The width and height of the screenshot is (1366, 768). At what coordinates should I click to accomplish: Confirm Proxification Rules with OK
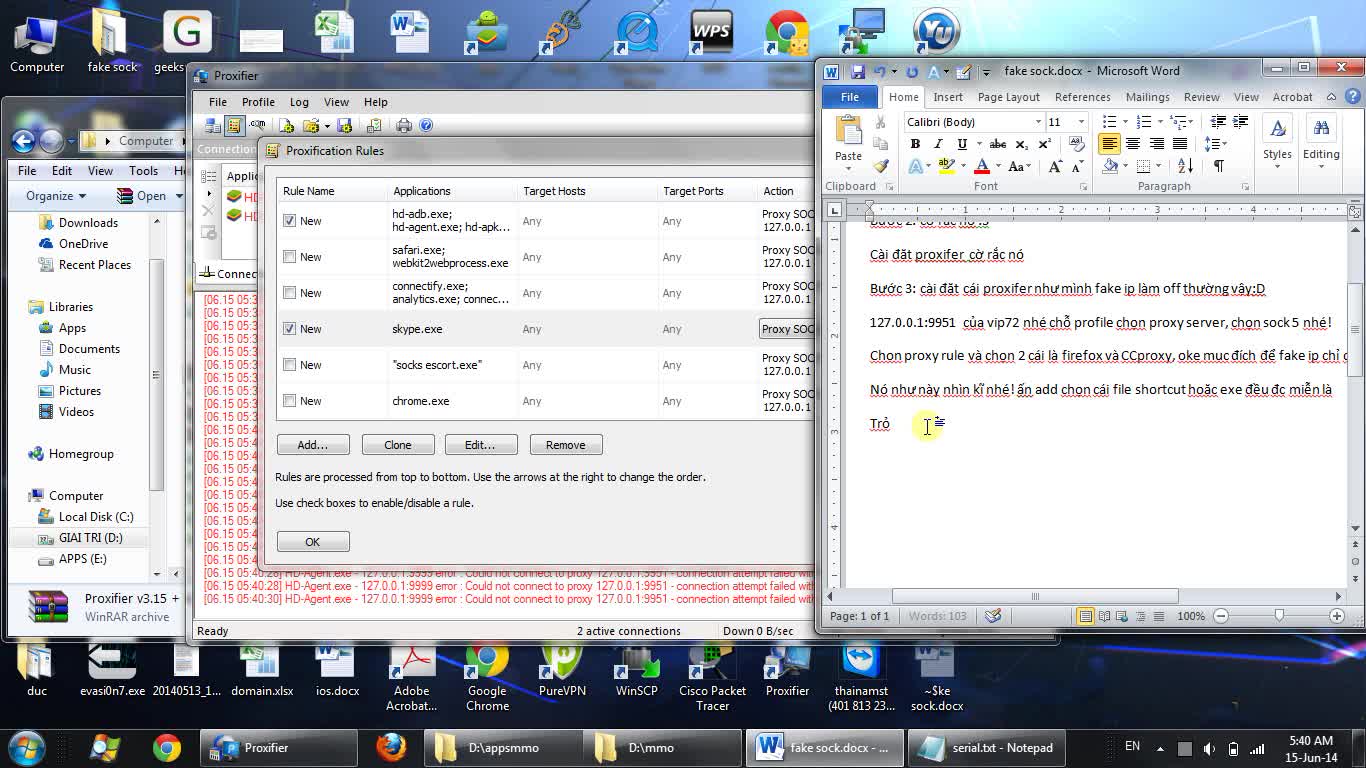click(313, 542)
